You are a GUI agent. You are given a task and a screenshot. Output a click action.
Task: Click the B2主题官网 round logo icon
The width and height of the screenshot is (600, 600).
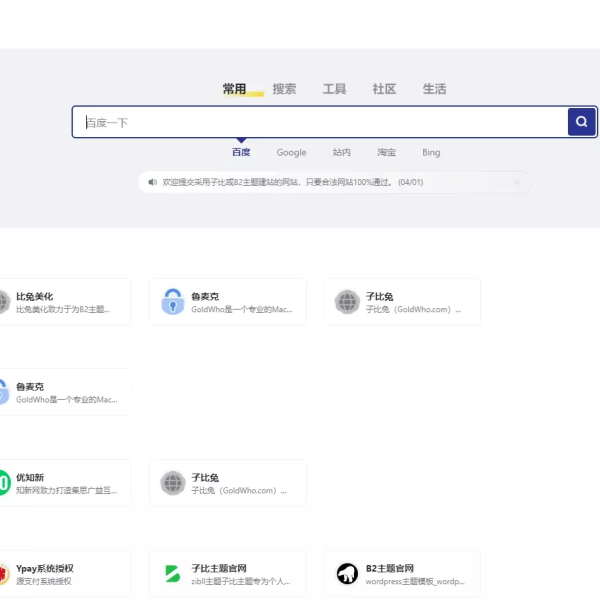click(347, 574)
